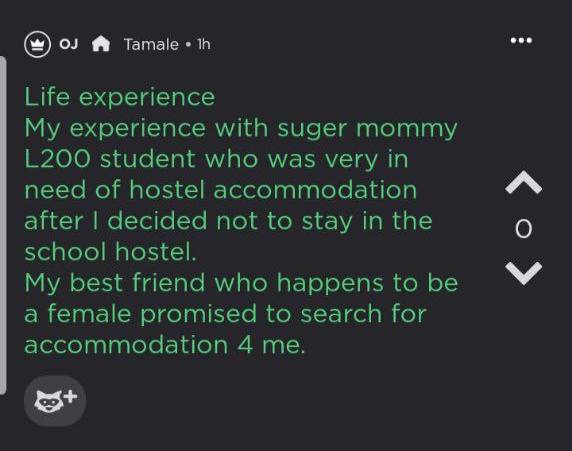Image resolution: width=572 pixels, height=451 pixels.
Task: Click the 1h timestamp
Action: pyautogui.click(x=204, y=45)
